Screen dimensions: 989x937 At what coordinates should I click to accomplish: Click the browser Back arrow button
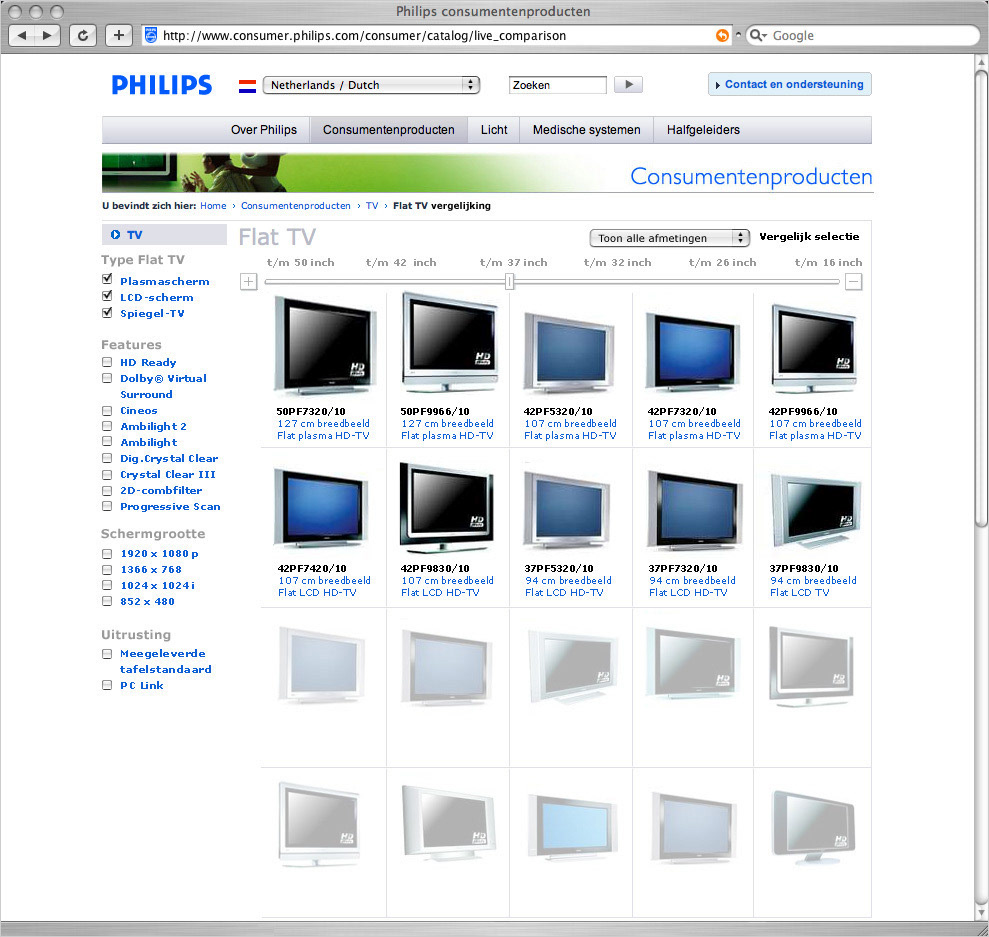pos(22,35)
